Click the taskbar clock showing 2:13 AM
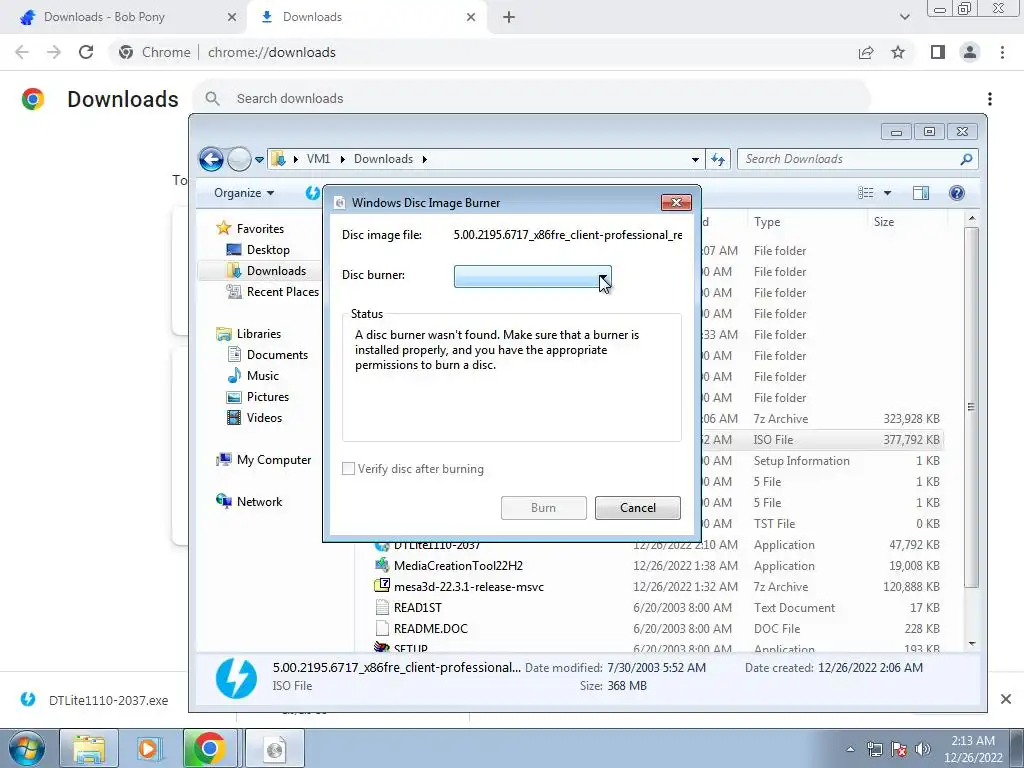Screen dimensions: 1024x768 click(x=973, y=749)
